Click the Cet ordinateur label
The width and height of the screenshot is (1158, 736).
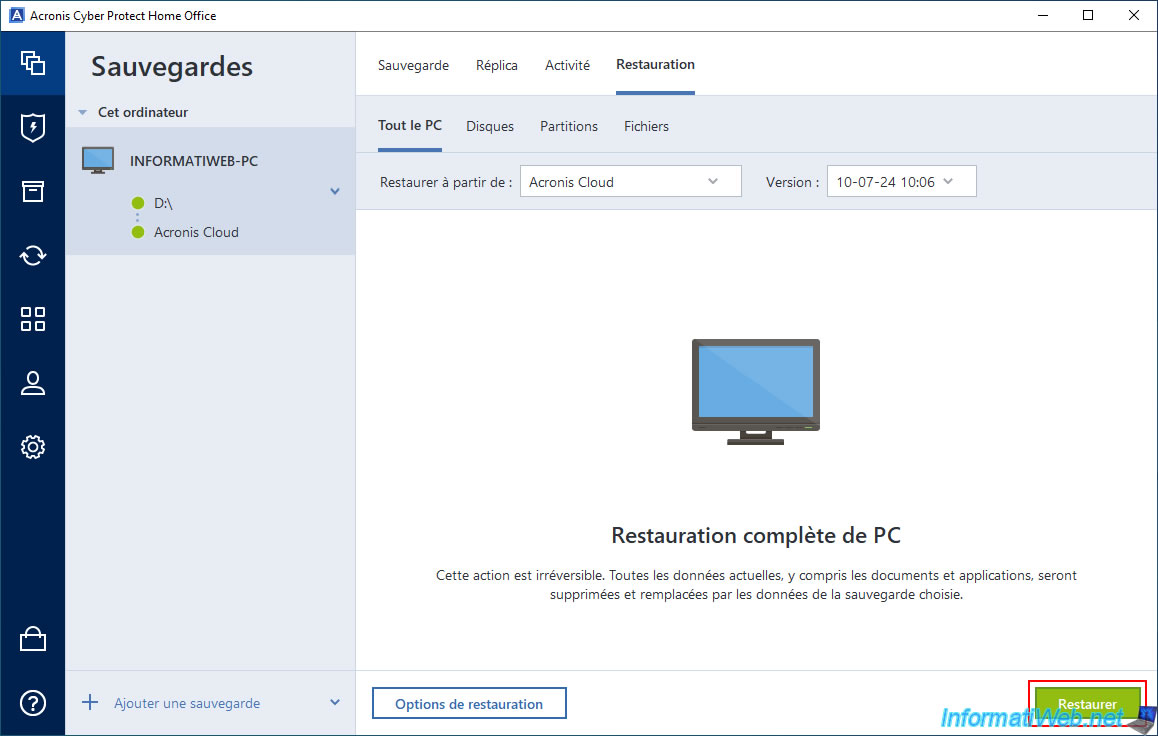(x=143, y=112)
